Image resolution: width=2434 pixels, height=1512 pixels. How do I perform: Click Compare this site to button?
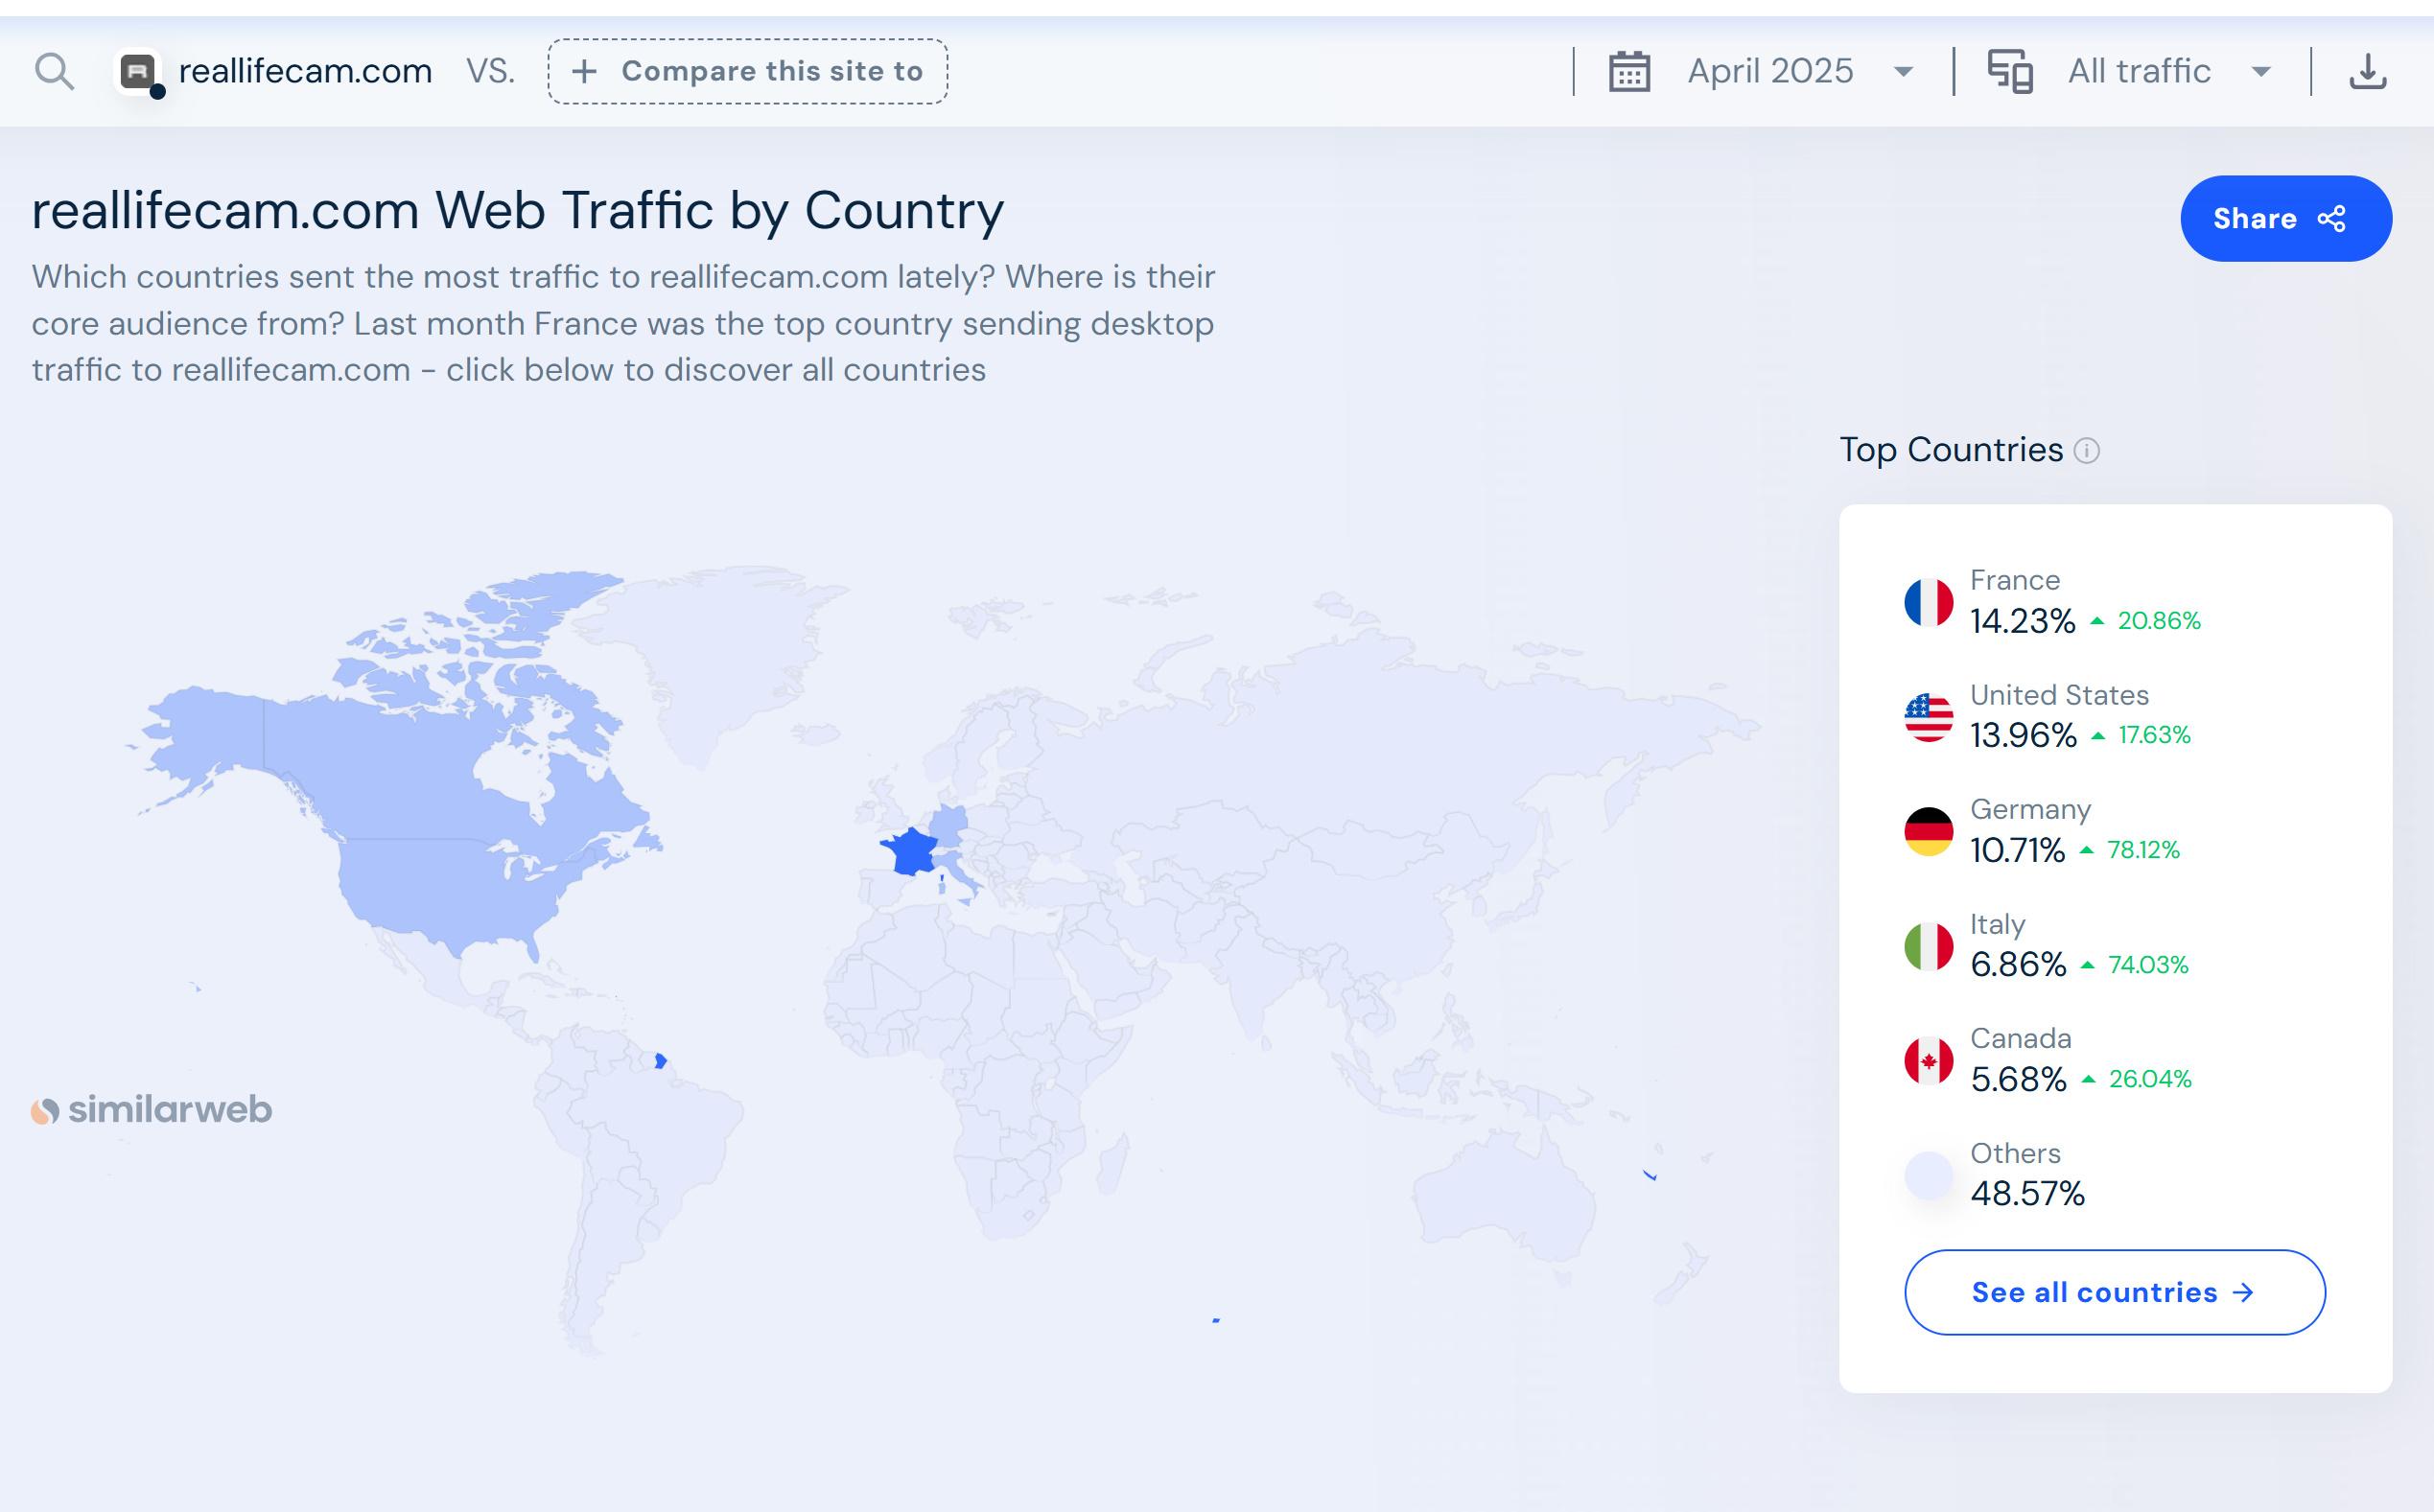(x=747, y=72)
